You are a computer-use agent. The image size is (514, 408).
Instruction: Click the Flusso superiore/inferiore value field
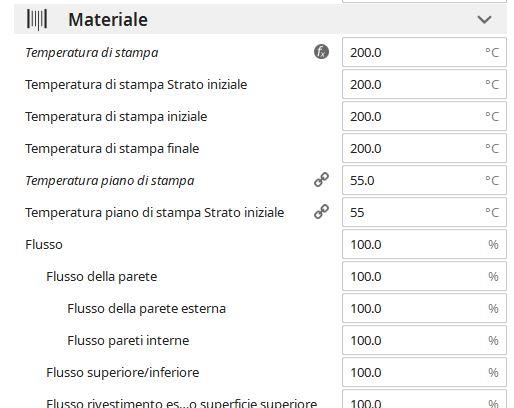coord(424,372)
